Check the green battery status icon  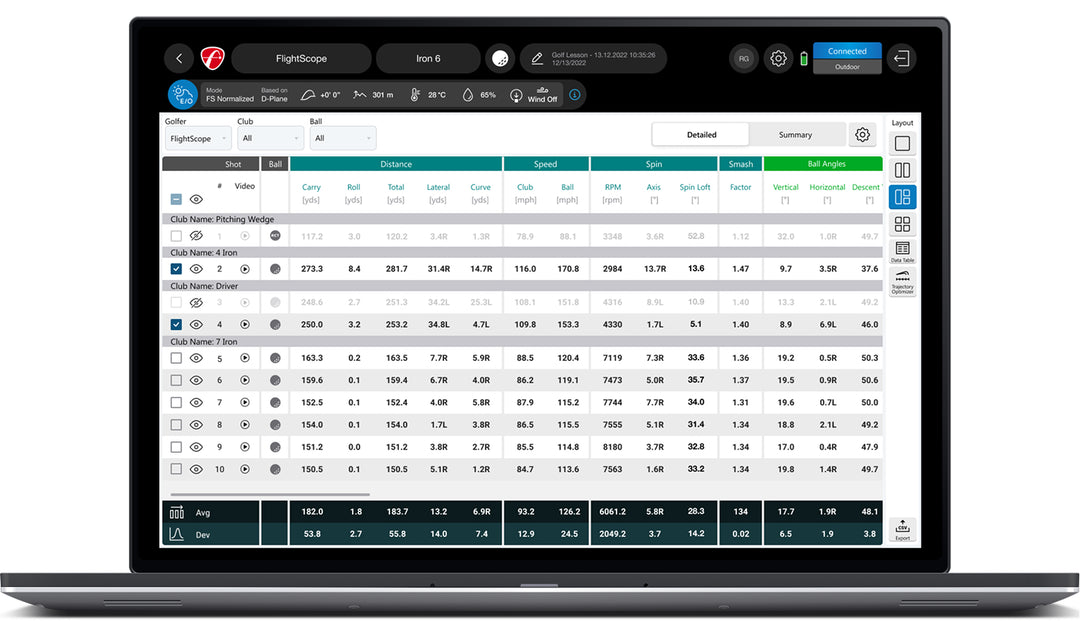[x=804, y=59]
